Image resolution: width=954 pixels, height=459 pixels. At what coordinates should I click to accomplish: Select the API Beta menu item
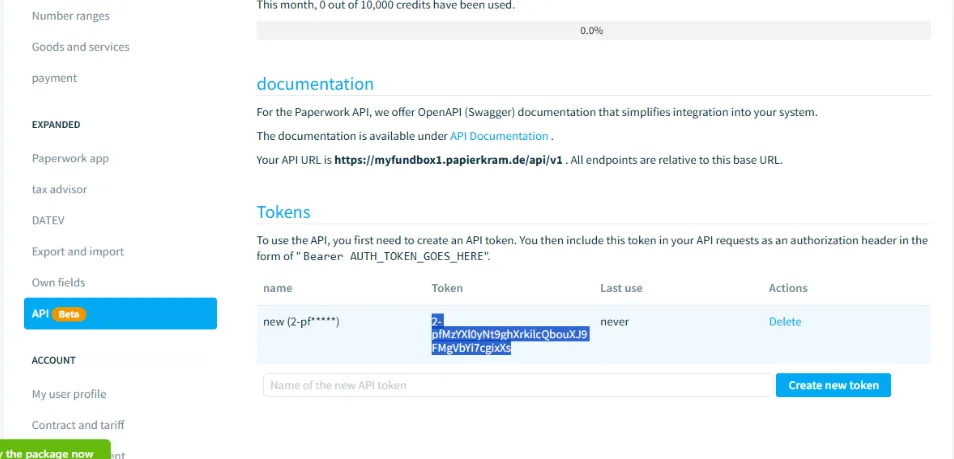pyautogui.click(x=120, y=314)
